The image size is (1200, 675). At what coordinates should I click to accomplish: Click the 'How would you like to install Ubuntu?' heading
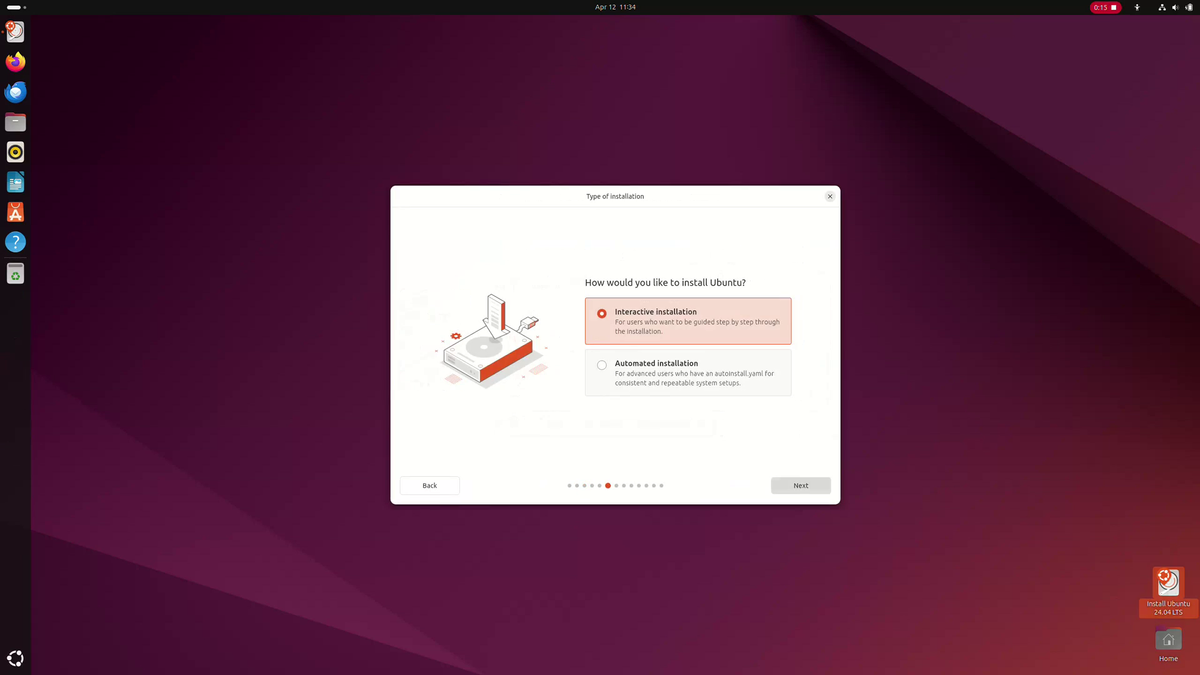[665, 283]
